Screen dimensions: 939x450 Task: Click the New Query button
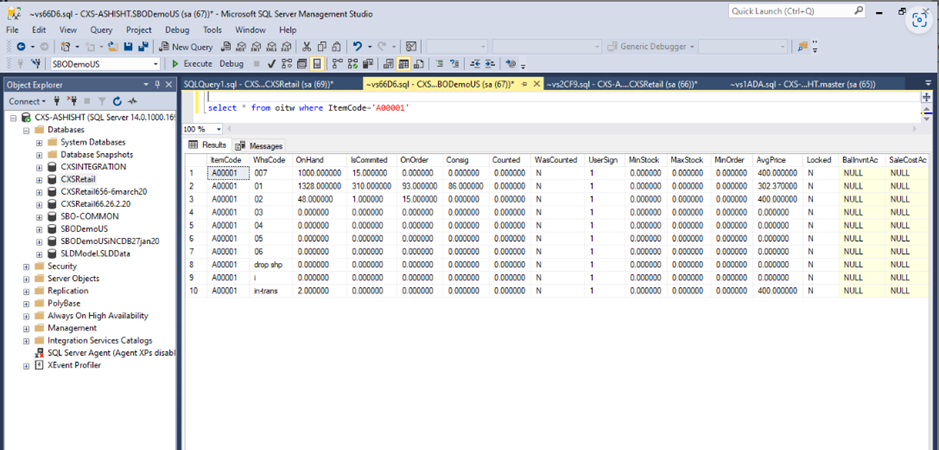[x=186, y=46]
